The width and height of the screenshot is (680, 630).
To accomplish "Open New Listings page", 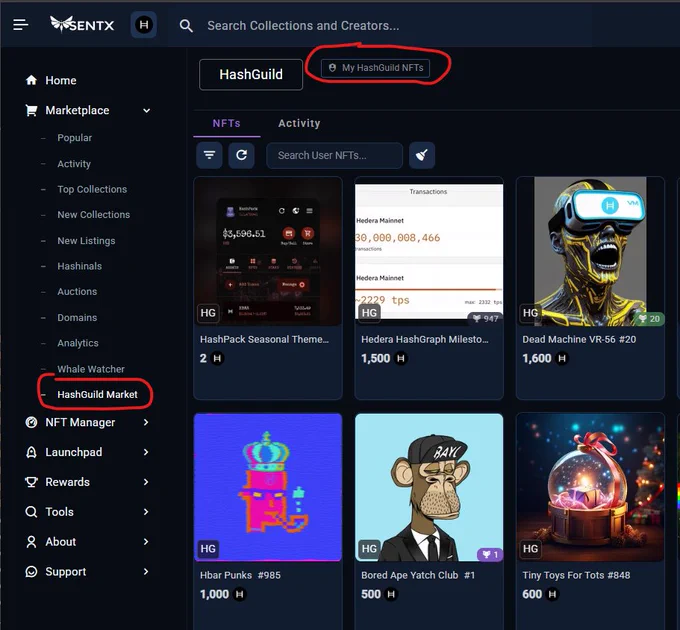I will tap(86, 241).
